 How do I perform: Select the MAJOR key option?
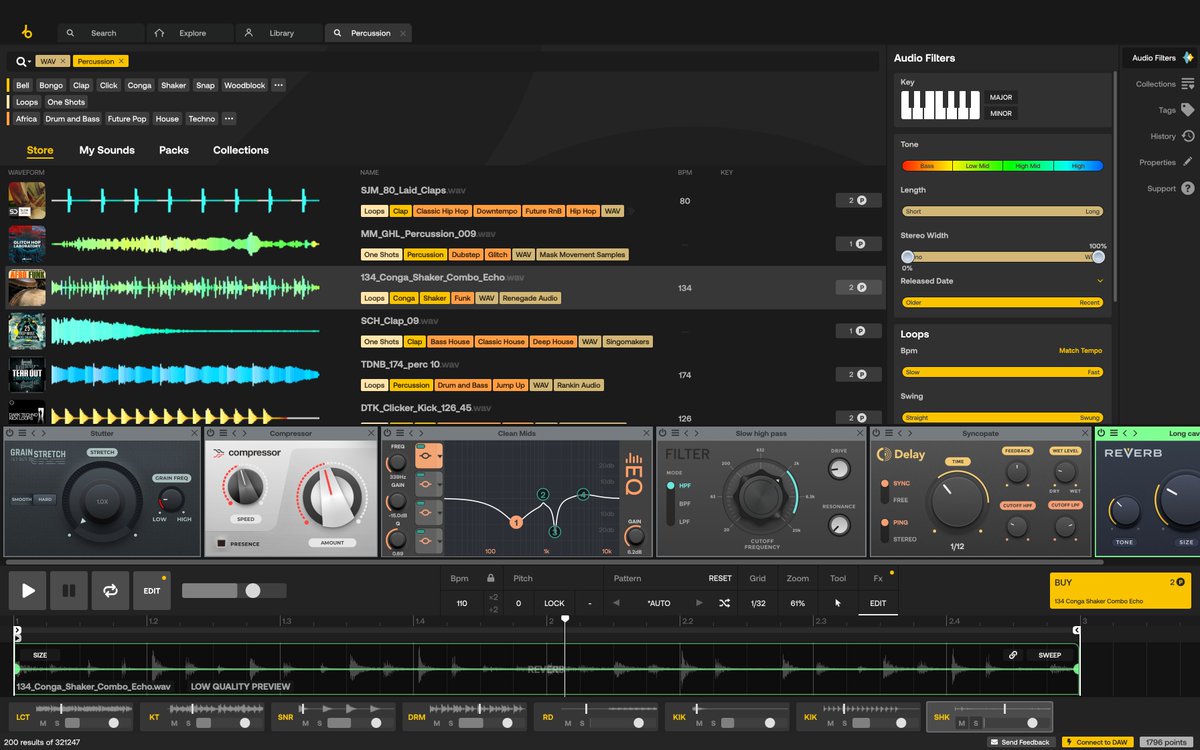click(x=1001, y=97)
